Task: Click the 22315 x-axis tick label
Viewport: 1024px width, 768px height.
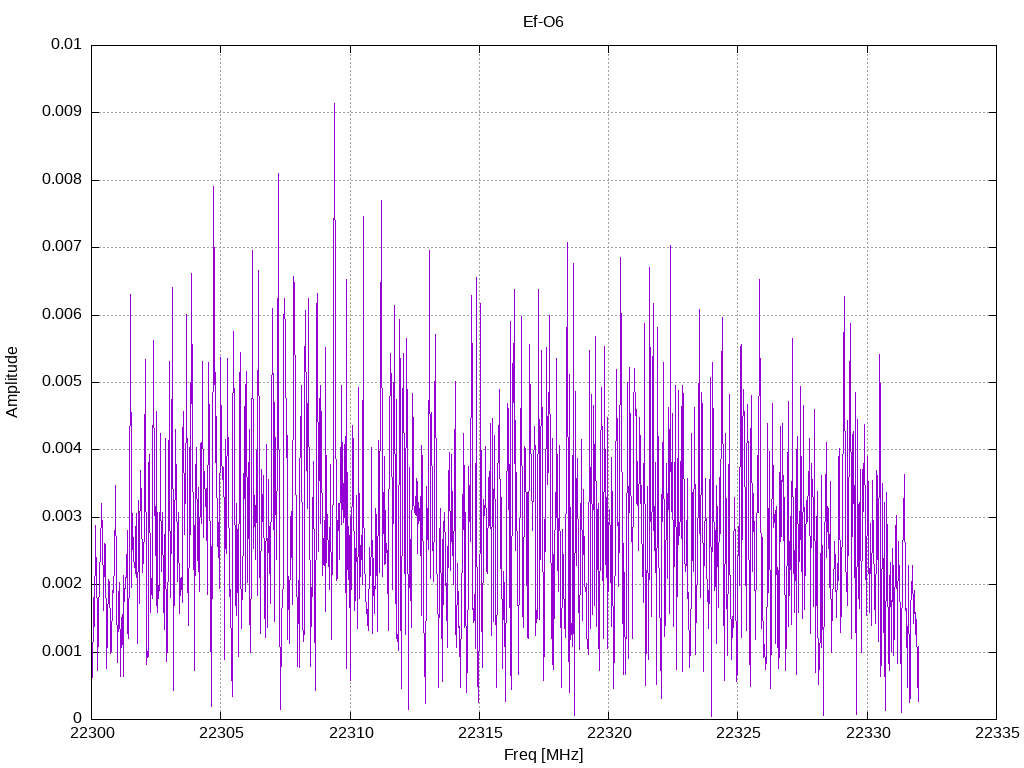Action: coord(479,733)
